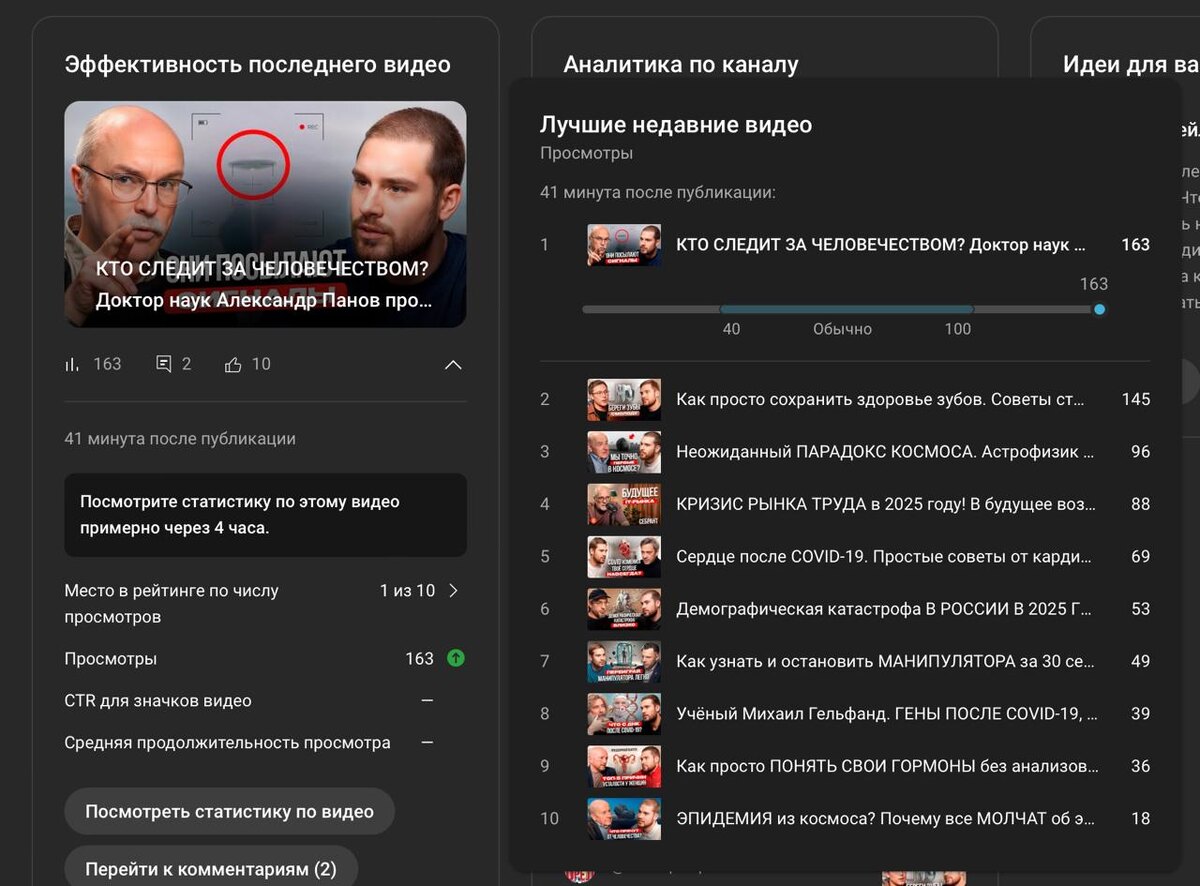Screen dimensions: 1200x886
Task: Click Средняя продолжительность просмотра row
Action: coord(265,743)
